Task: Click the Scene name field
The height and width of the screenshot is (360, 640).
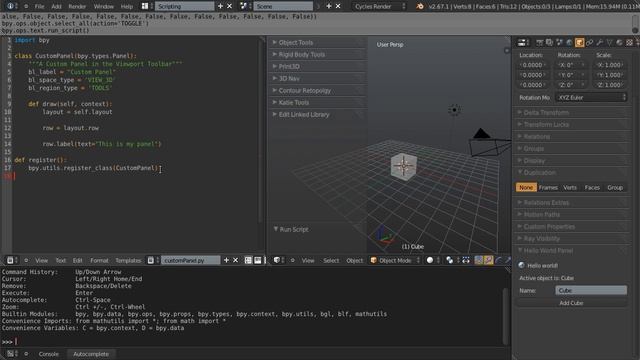Action: [x=283, y=6]
